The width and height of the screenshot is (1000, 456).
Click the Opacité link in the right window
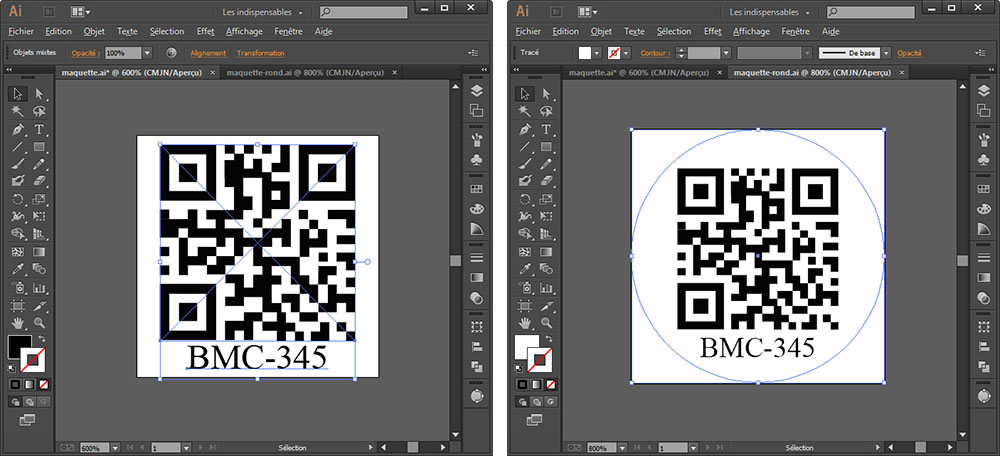(x=909, y=54)
